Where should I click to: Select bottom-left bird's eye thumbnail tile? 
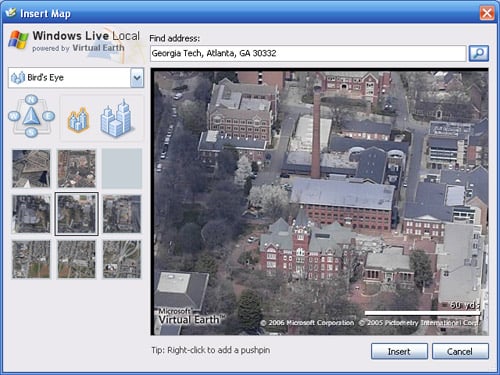click(31, 259)
